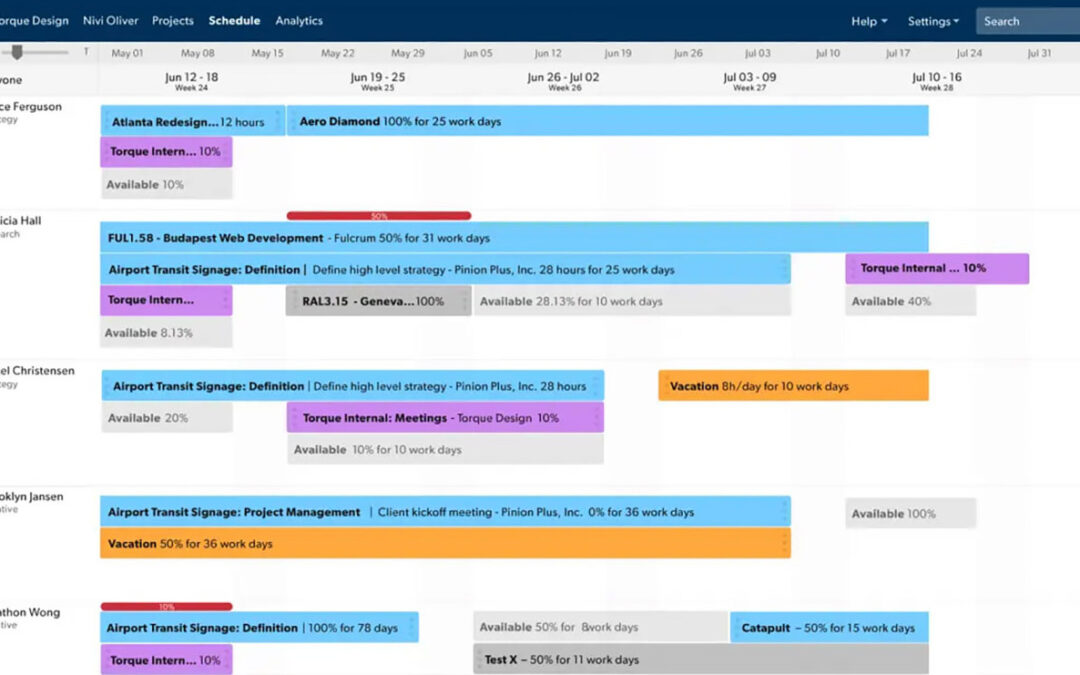The width and height of the screenshot is (1080, 675).
Task: Click the Catapult task bar
Action: [x=830, y=627]
